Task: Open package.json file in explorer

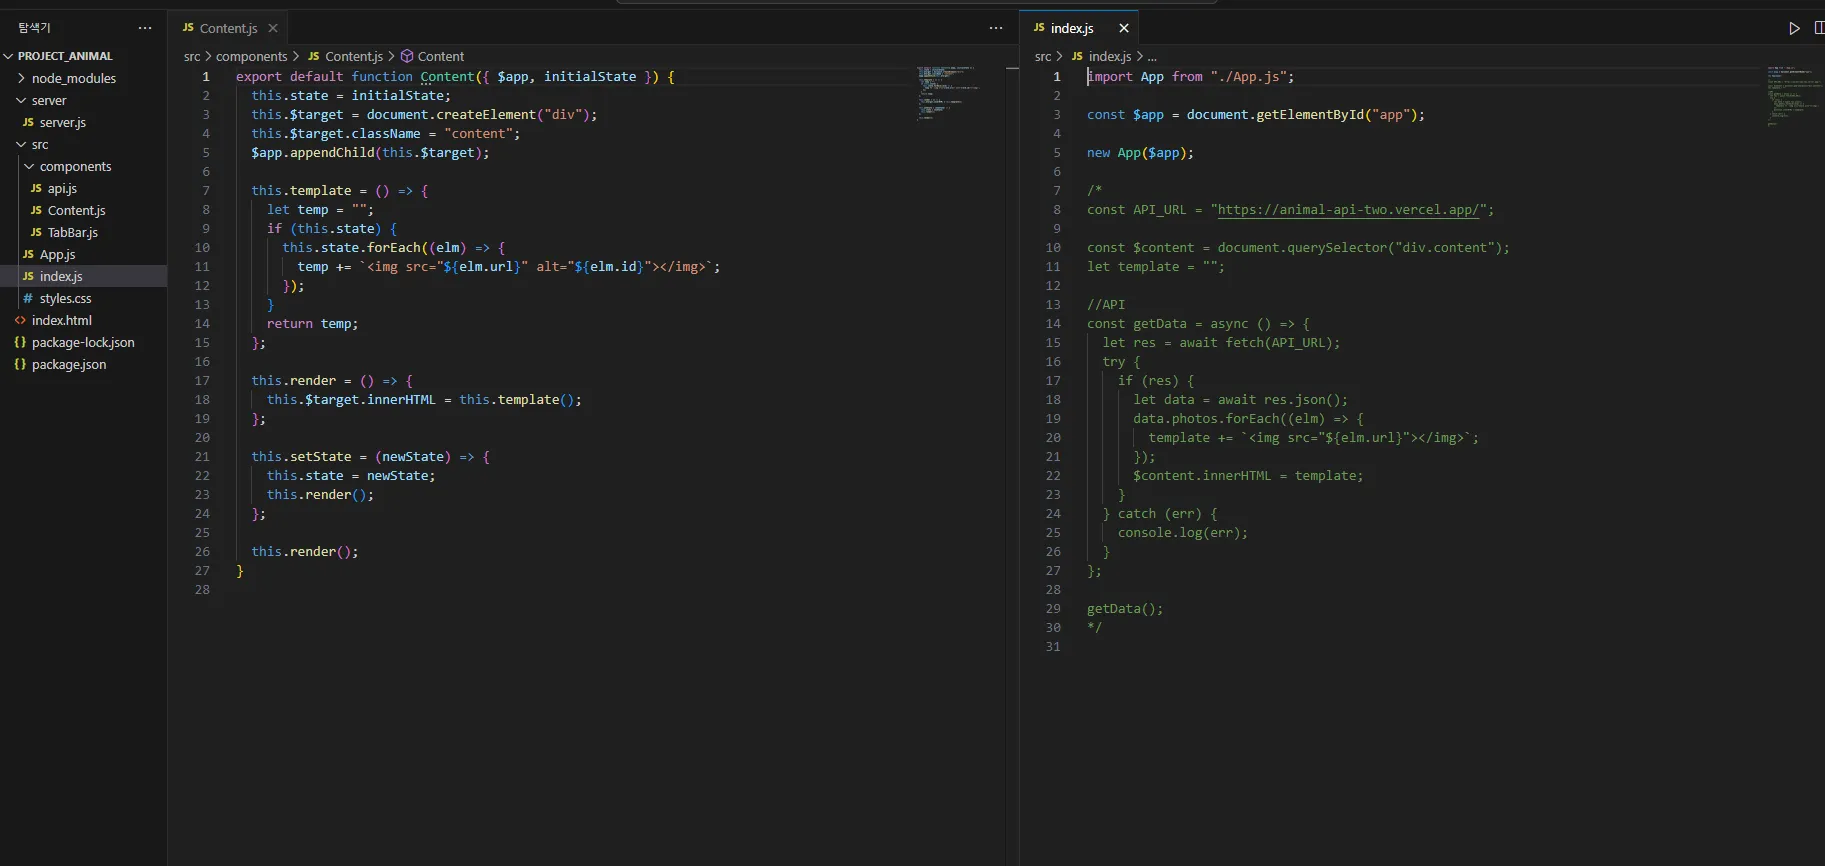Action: tap(69, 364)
